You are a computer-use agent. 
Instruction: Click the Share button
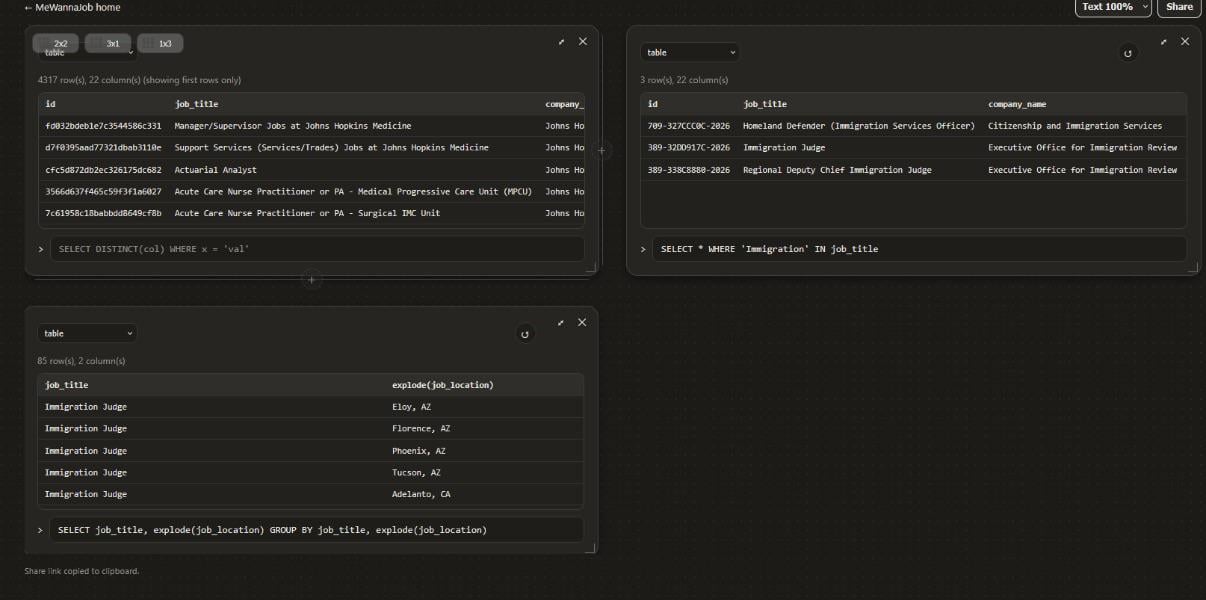[1179, 7]
